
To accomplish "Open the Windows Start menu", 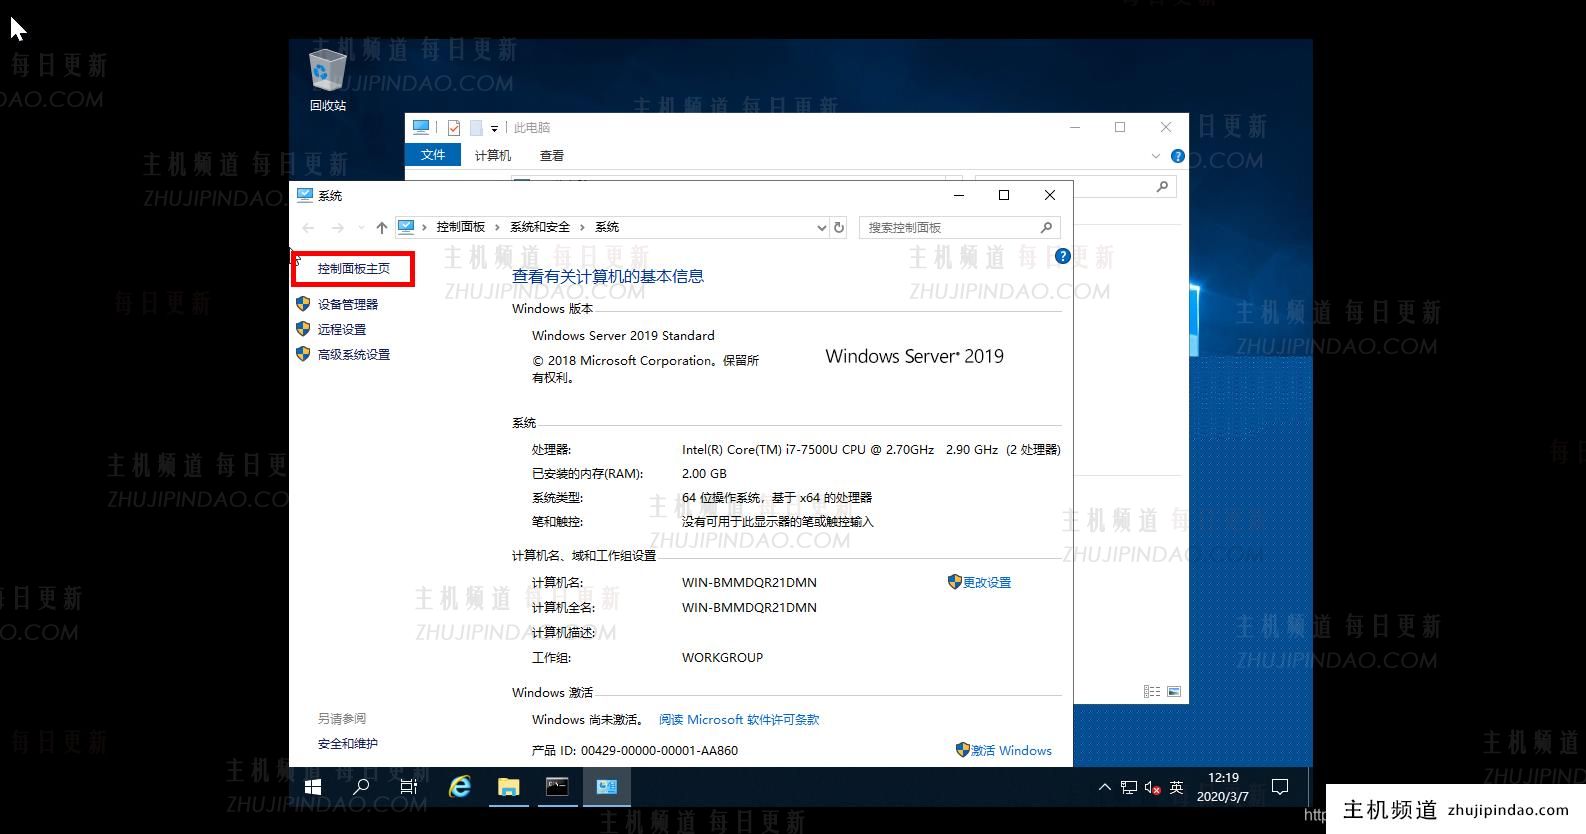I will [313, 787].
